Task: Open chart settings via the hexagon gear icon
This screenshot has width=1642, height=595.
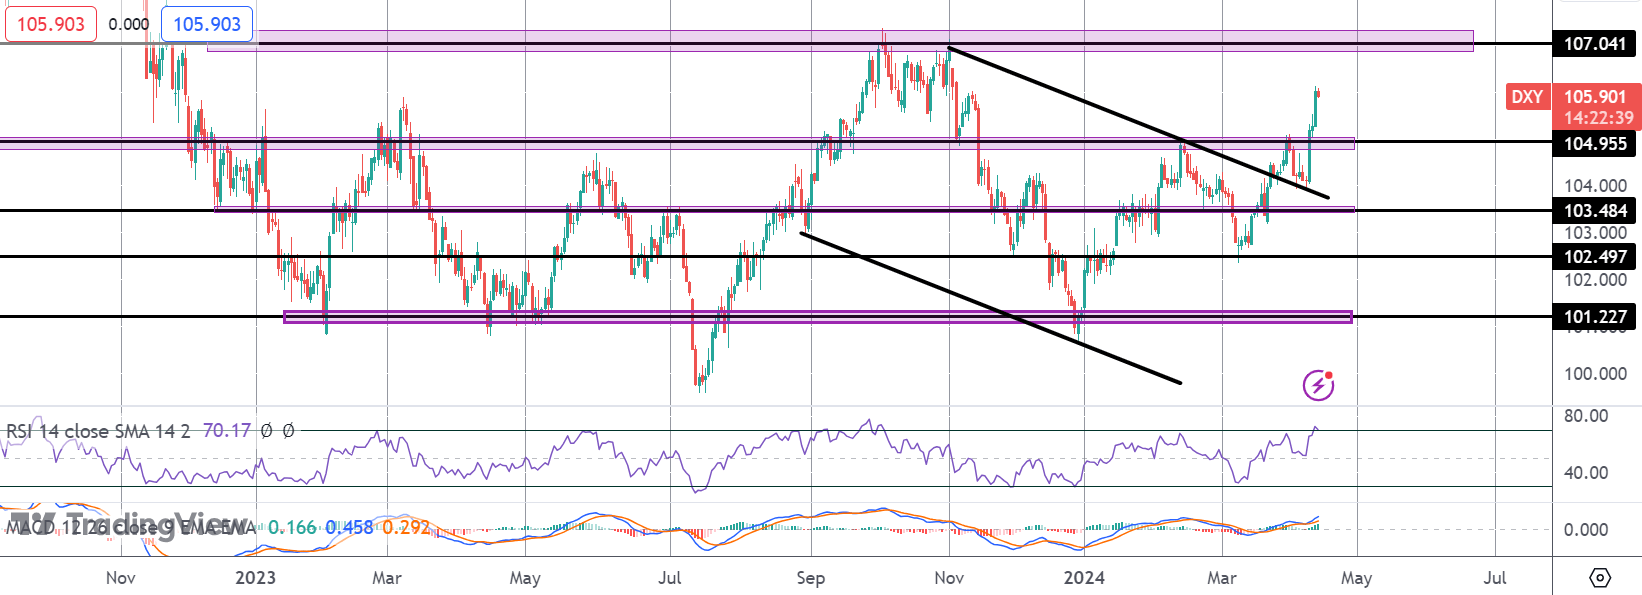Action: (x=1599, y=578)
